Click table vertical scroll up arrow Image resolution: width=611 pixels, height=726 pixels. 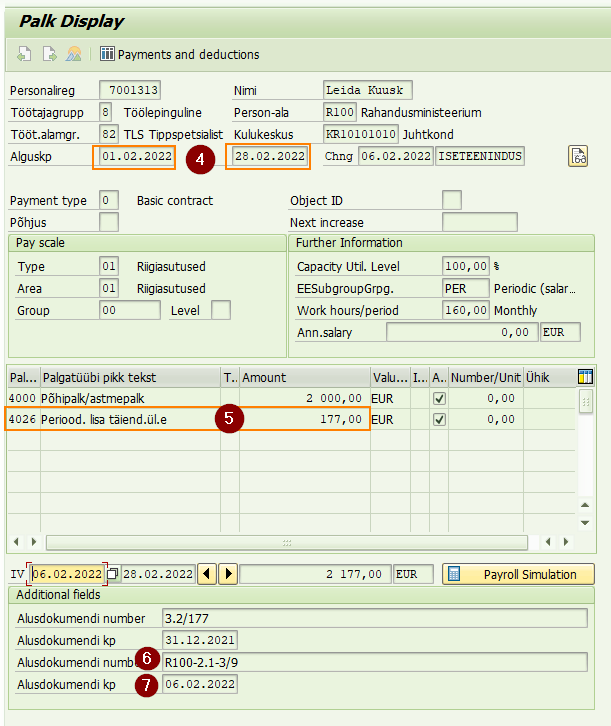(x=585, y=505)
